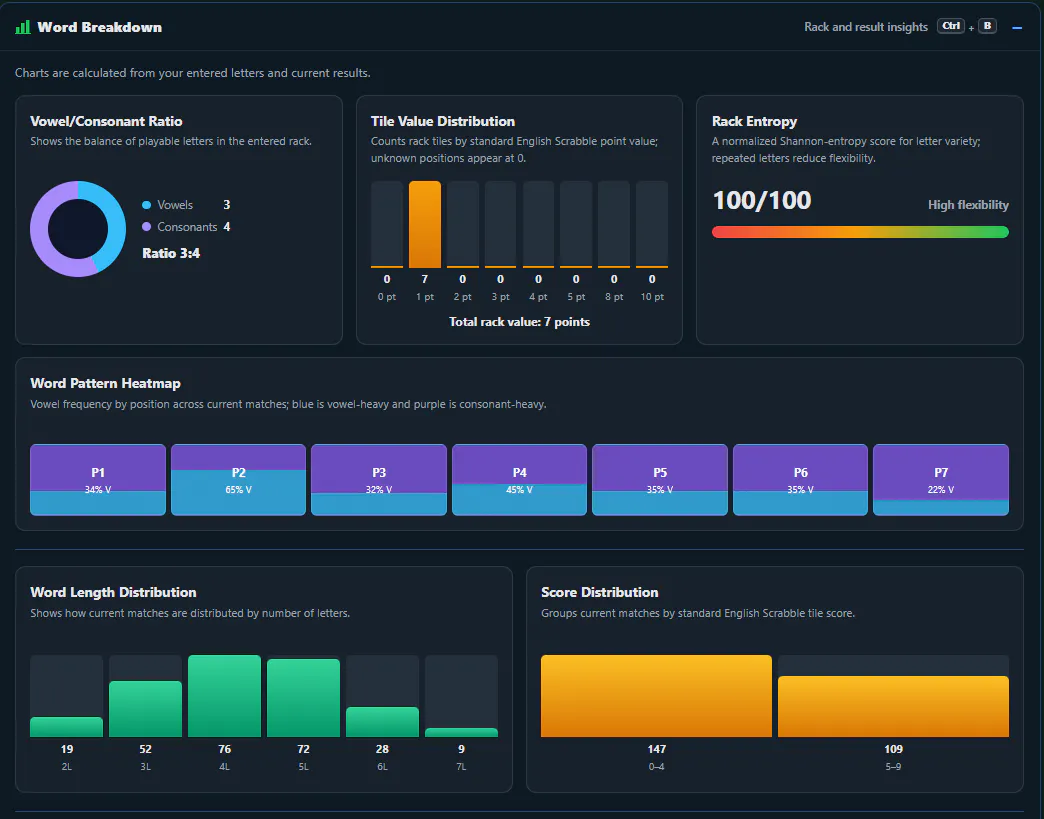Click the P4 45% V heatmap cell

click(x=519, y=480)
